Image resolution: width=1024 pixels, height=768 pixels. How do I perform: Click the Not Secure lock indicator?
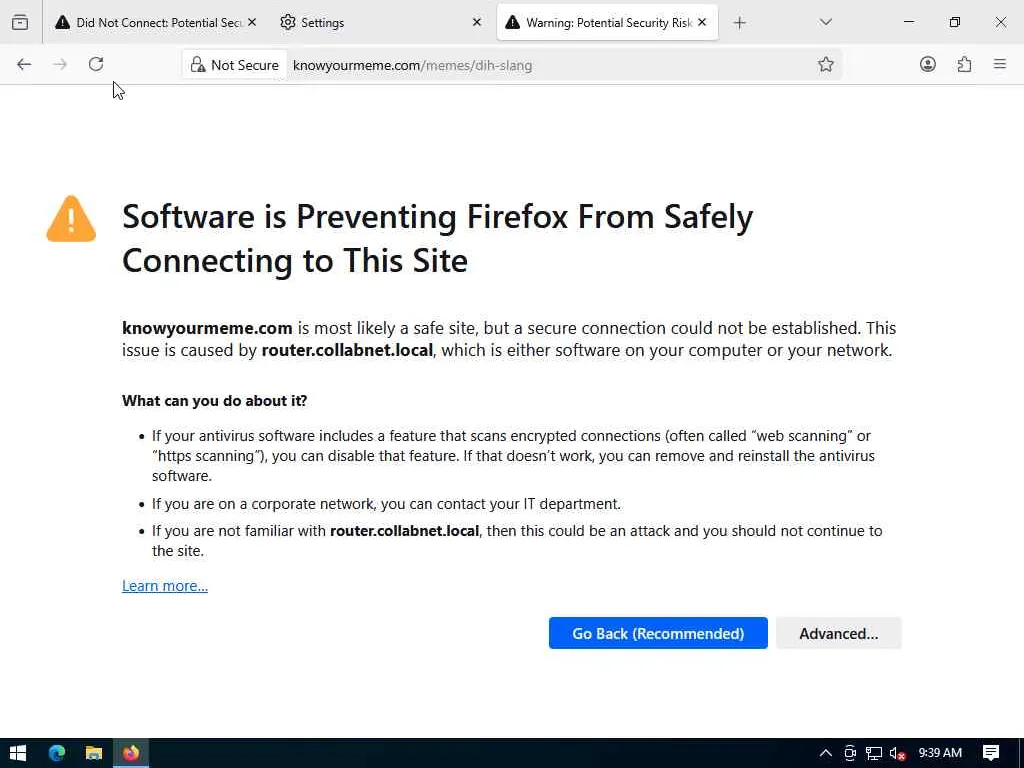pos(235,65)
